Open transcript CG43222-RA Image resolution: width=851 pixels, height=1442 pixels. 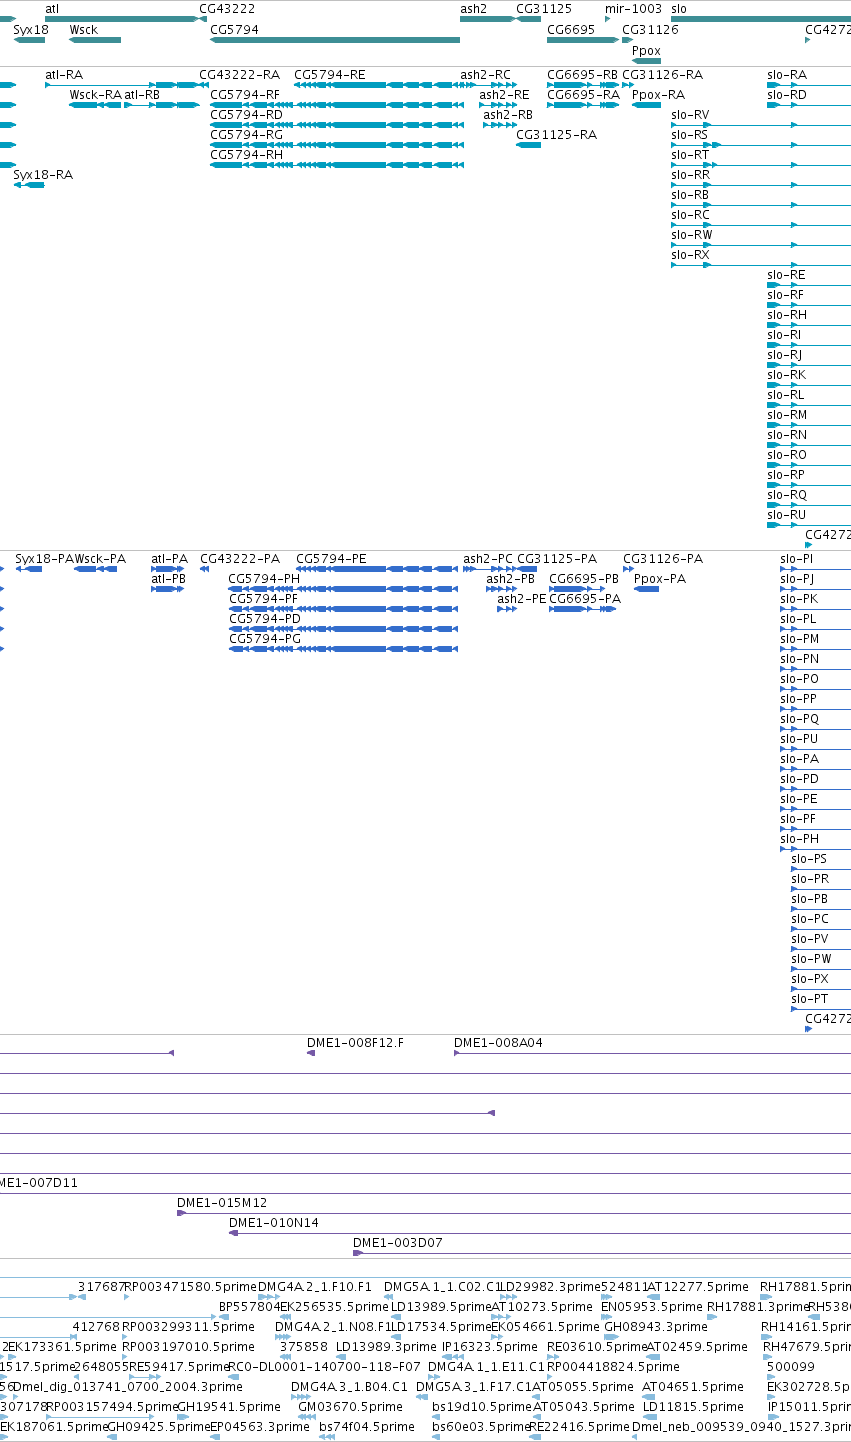click(240, 75)
